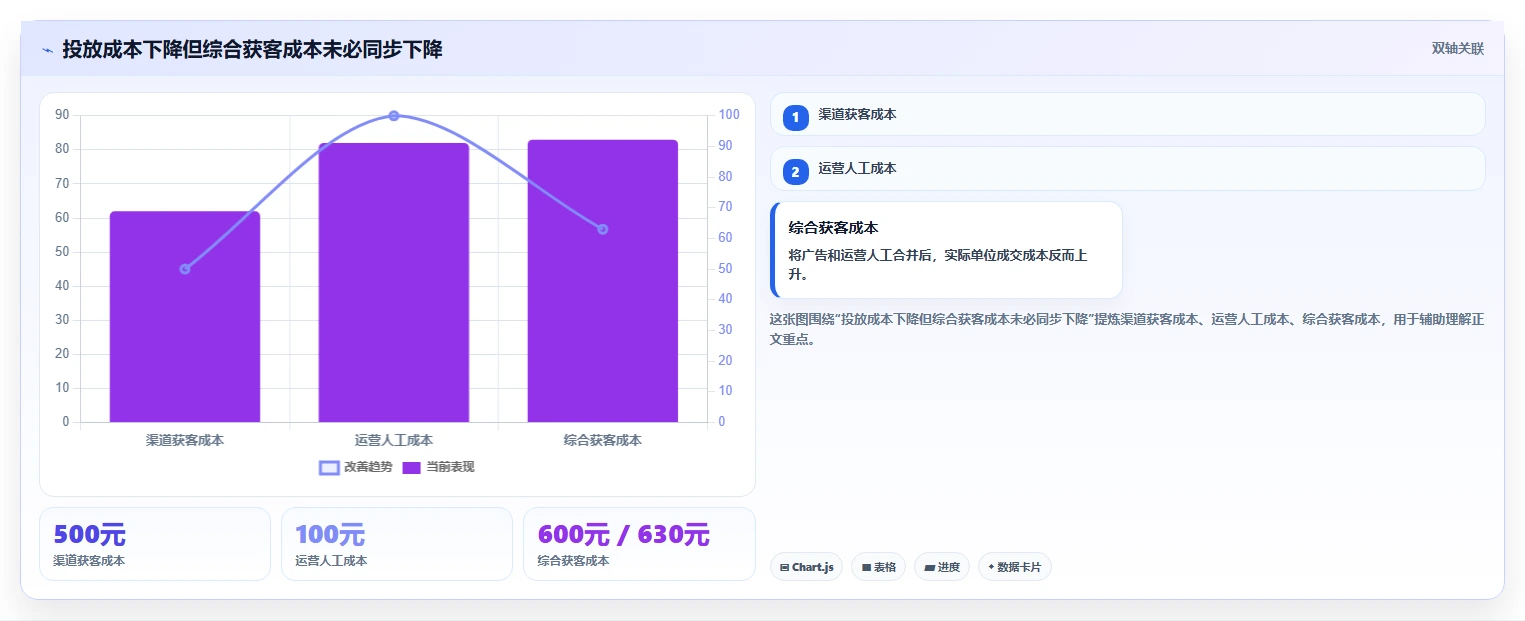The height and width of the screenshot is (621, 1525).
Task: Click the 运营人工成本 caption under 100元
Action: point(331,561)
